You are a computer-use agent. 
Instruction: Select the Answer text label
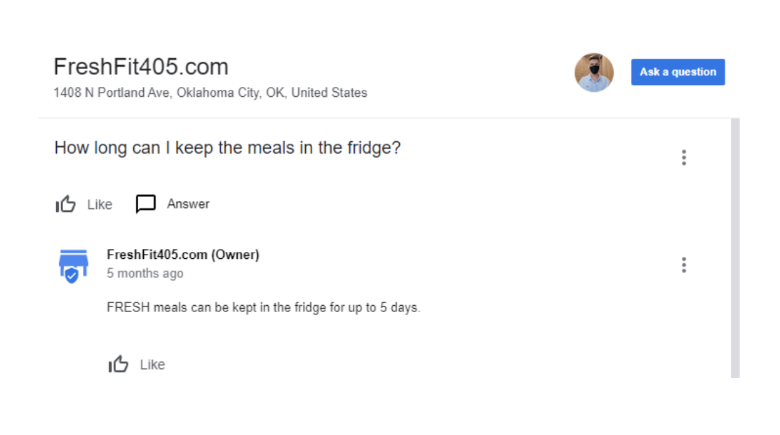click(188, 204)
